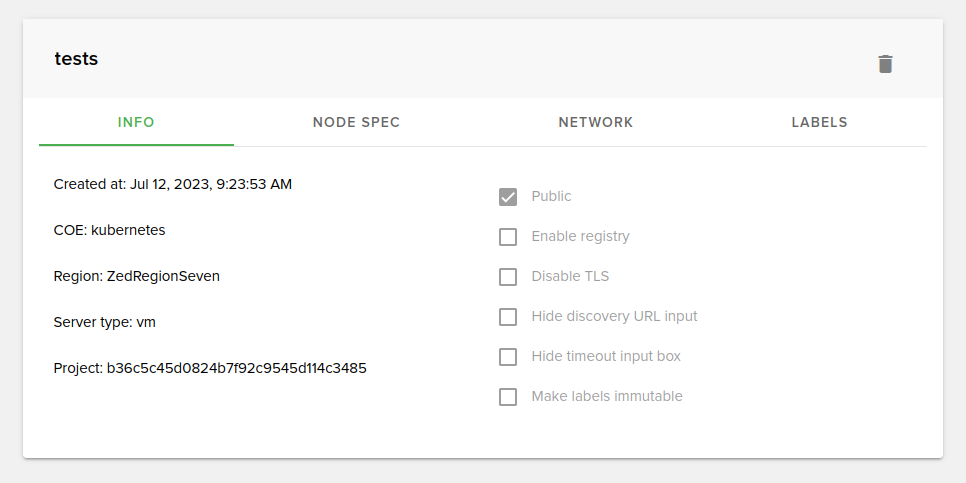Enable the Hide timeout input box checkbox
Image resolution: width=966 pixels, height=483 pixels.
click(508, 357)
